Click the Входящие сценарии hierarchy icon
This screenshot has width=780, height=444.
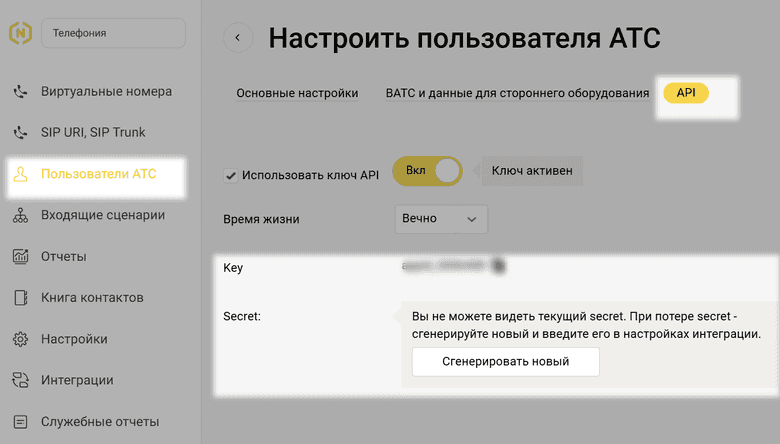pyautogui.click(x=20, y=216)
